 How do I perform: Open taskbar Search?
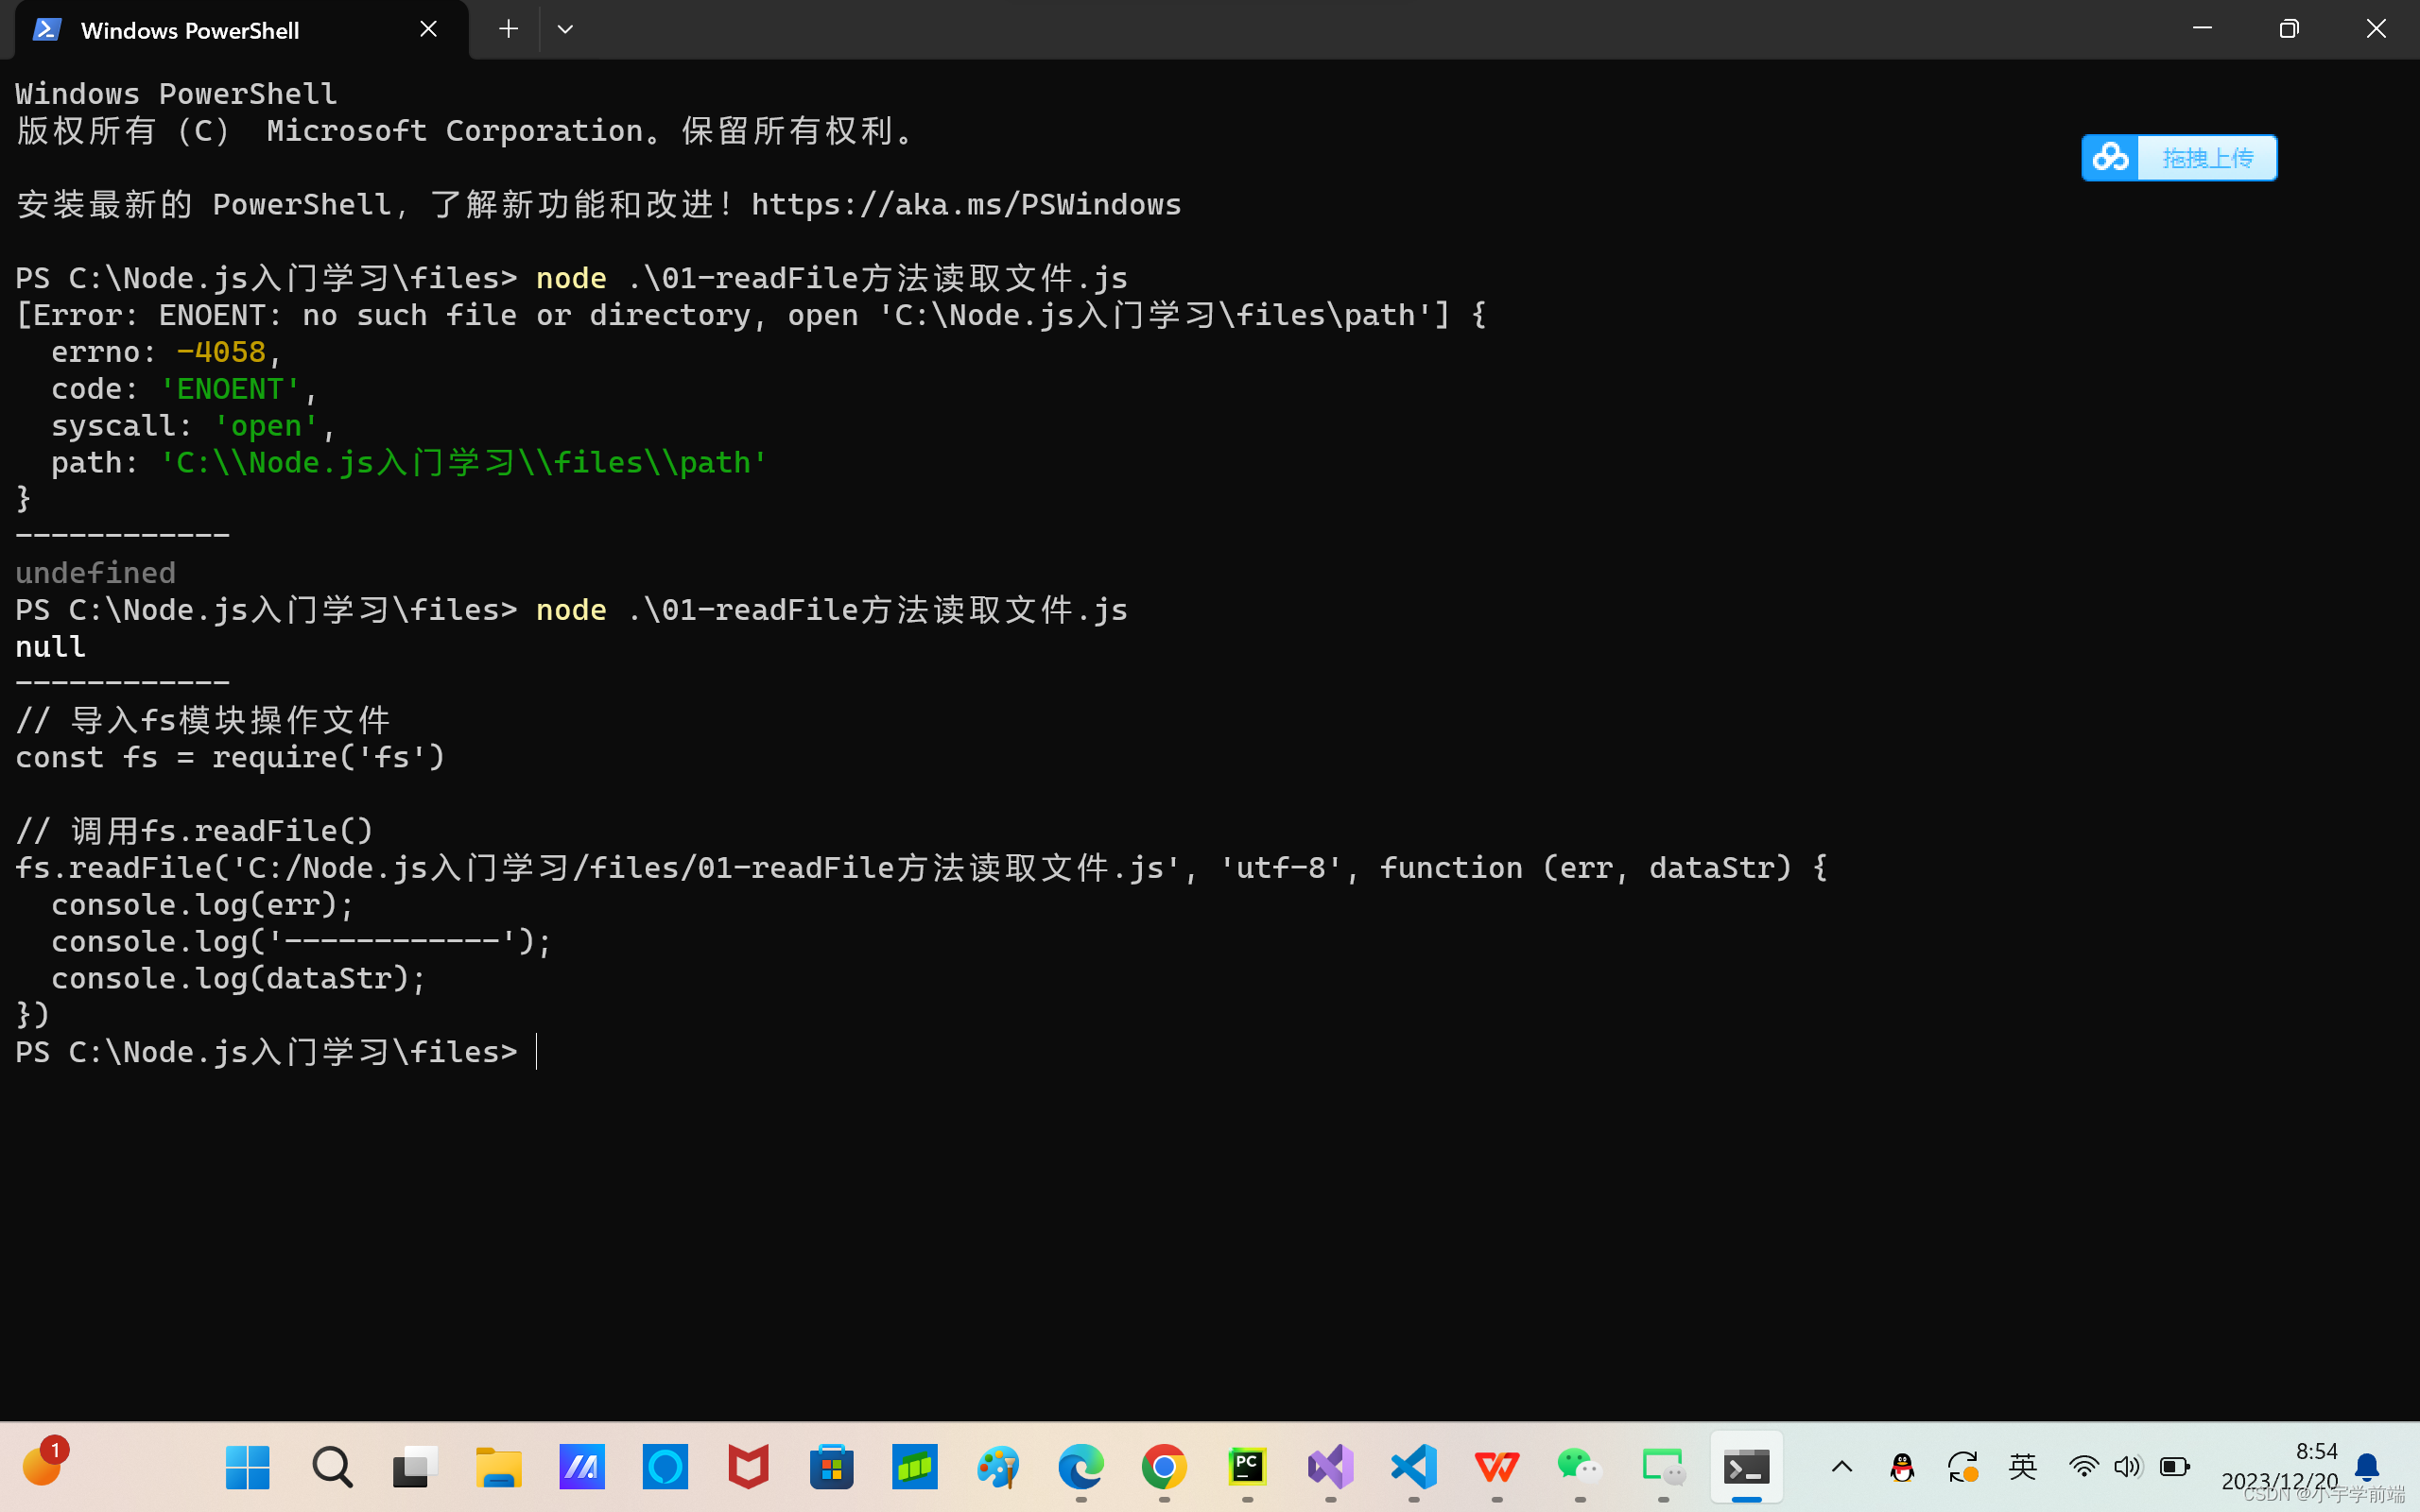pos(331,1467)
